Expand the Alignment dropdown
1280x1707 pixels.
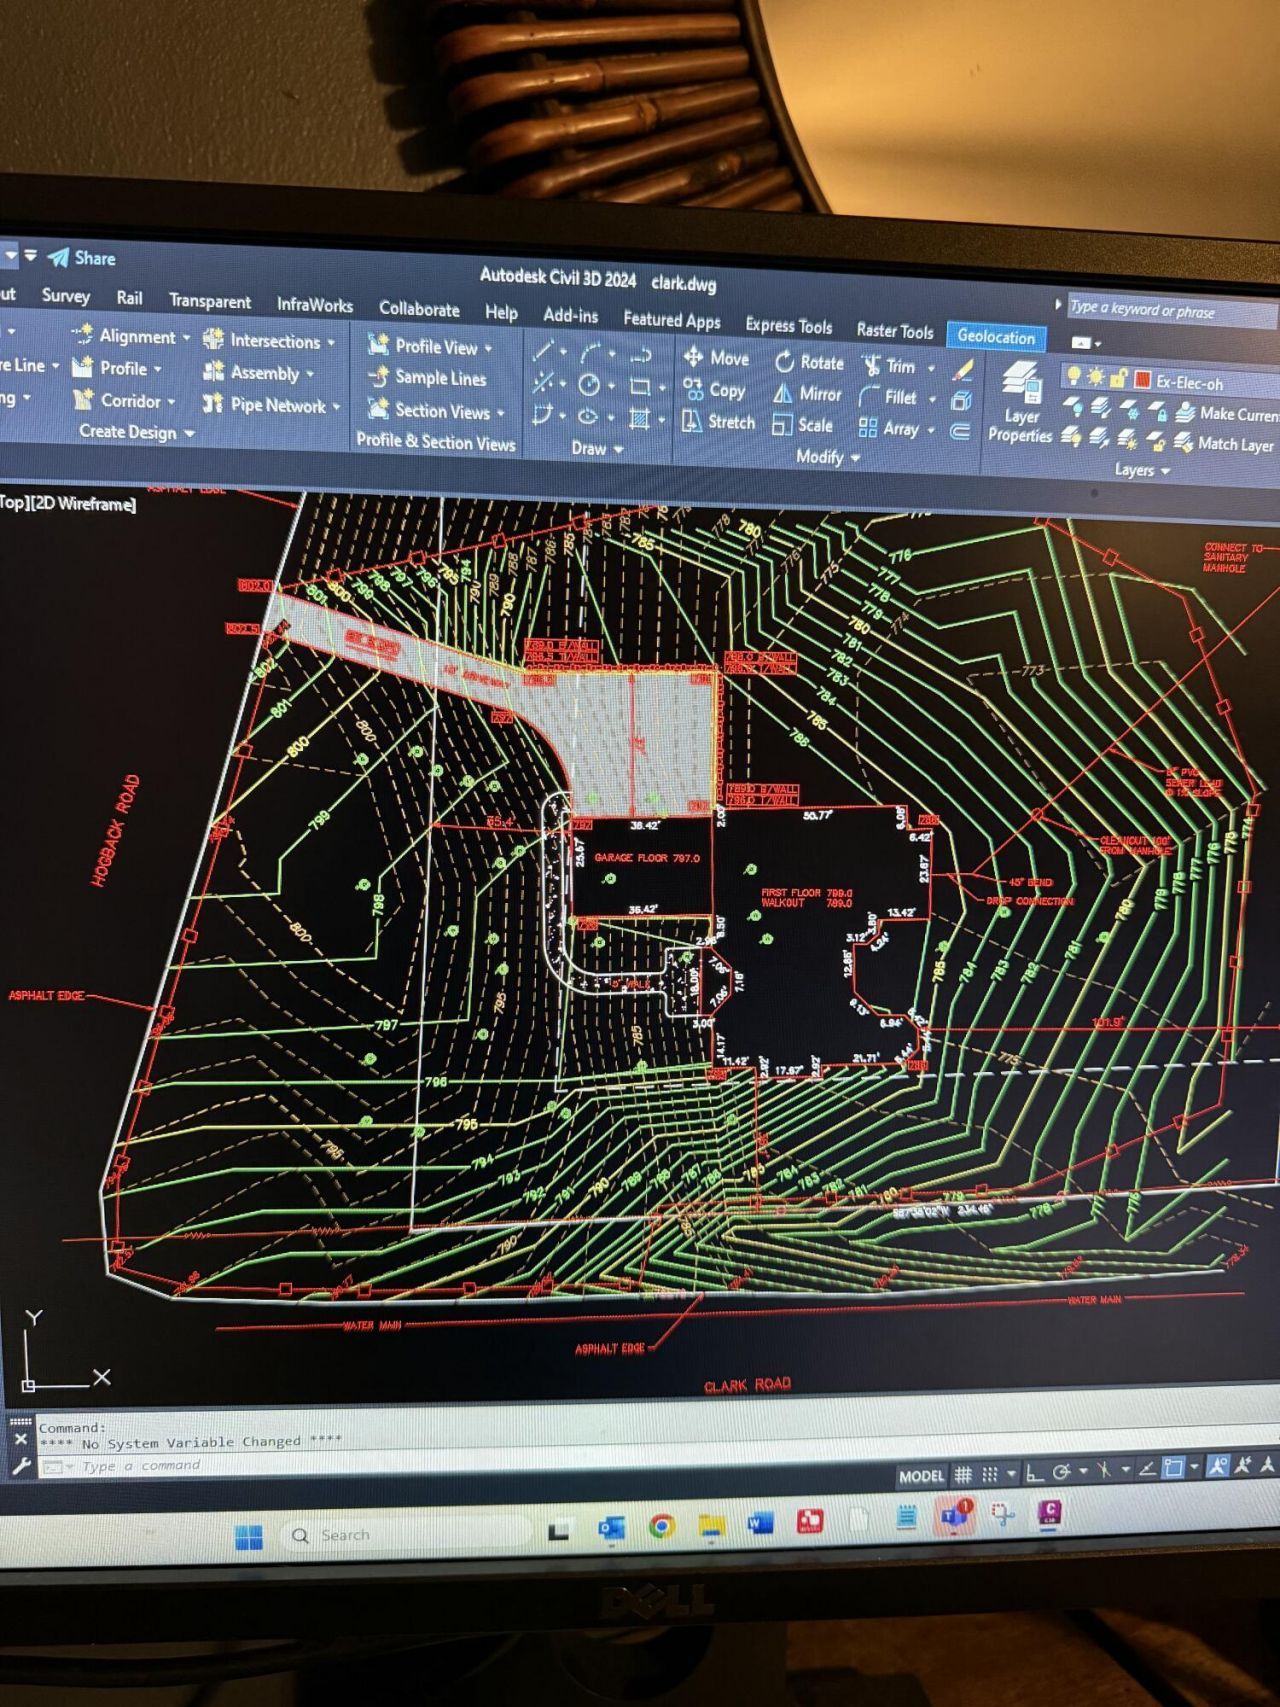click(x=186, y=338)
